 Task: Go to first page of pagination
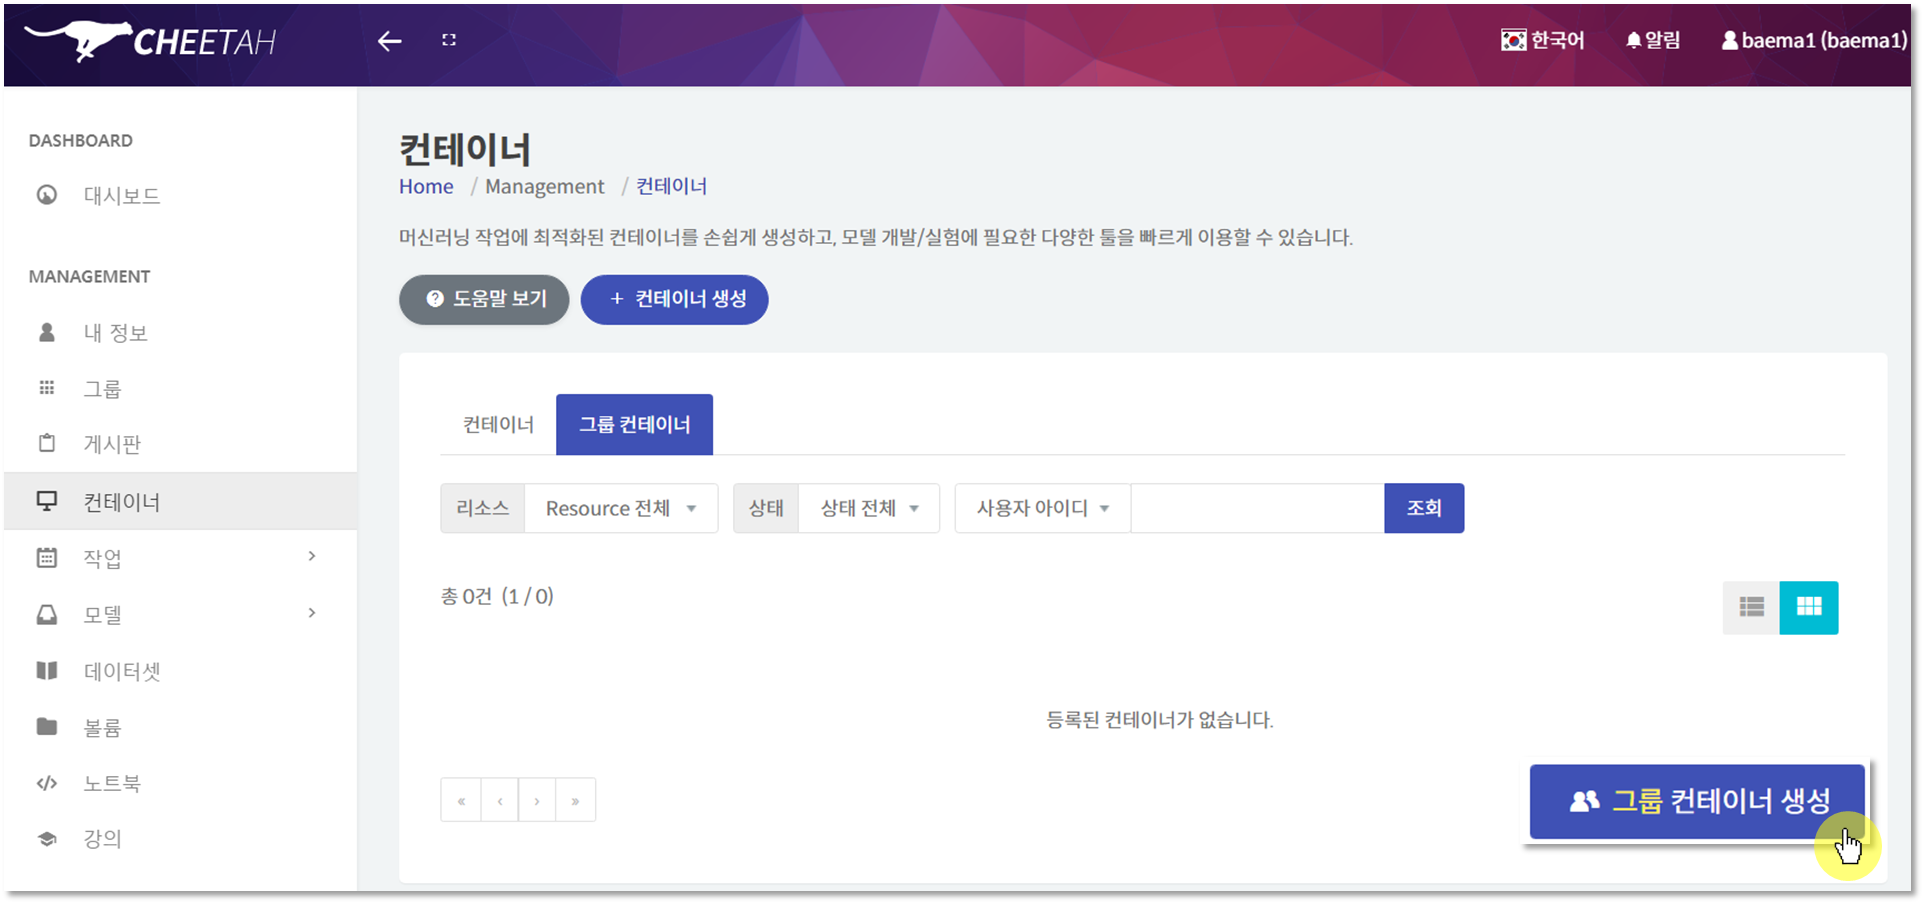click(x=461, y=800)
